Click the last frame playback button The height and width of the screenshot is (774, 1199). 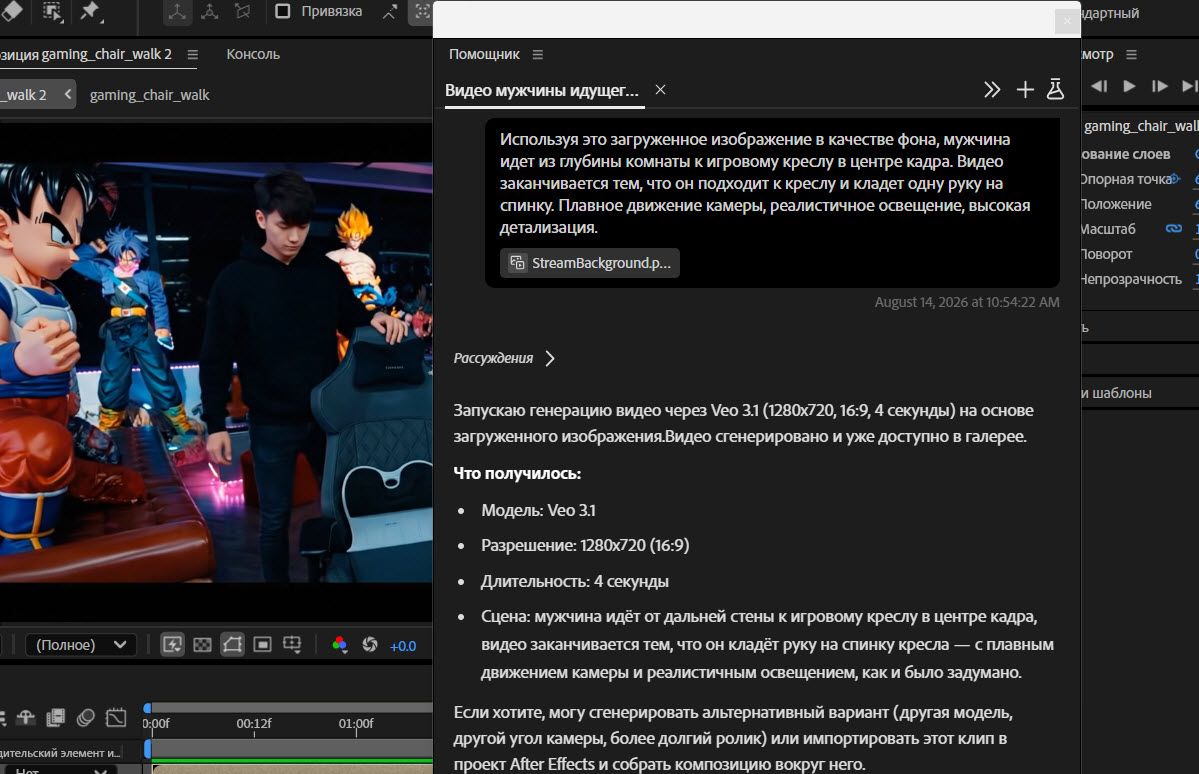pos(1190,86)
